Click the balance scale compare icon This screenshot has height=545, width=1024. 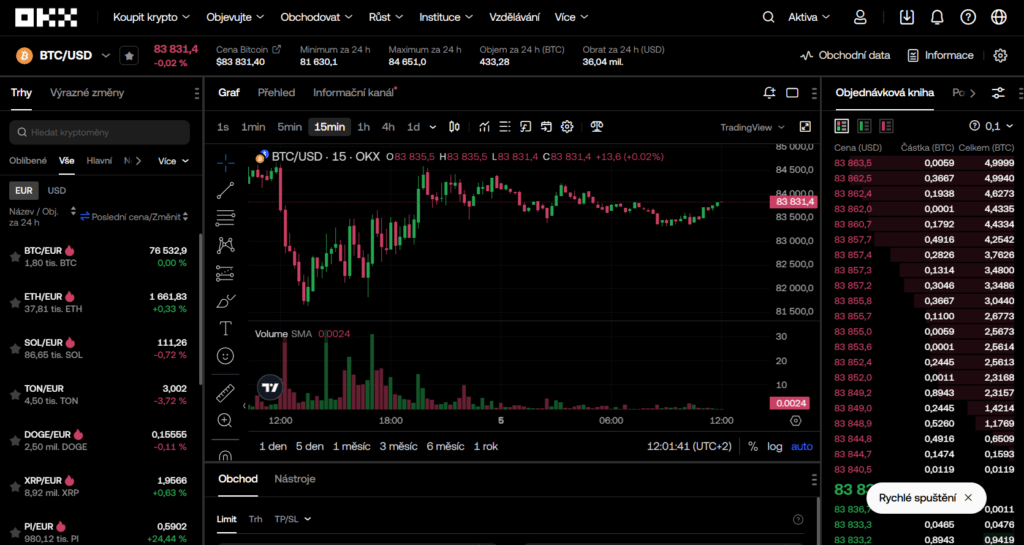[x=596, y=127]
